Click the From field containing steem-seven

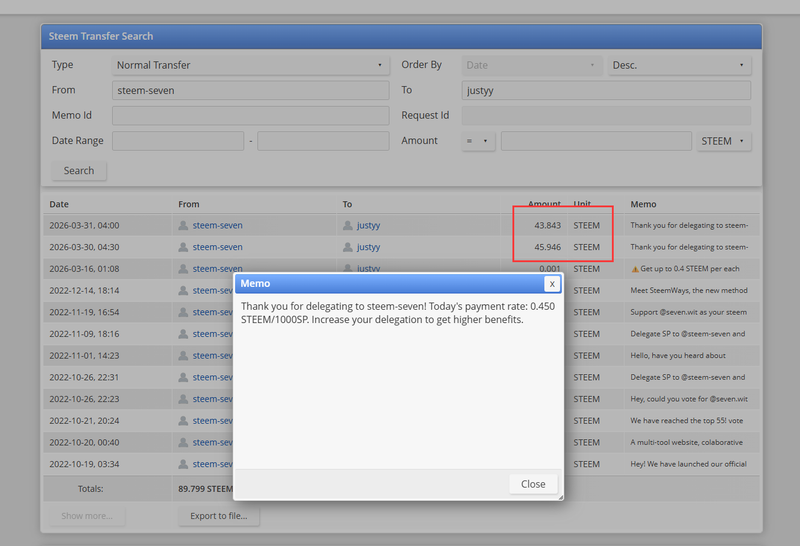(251, 90)
